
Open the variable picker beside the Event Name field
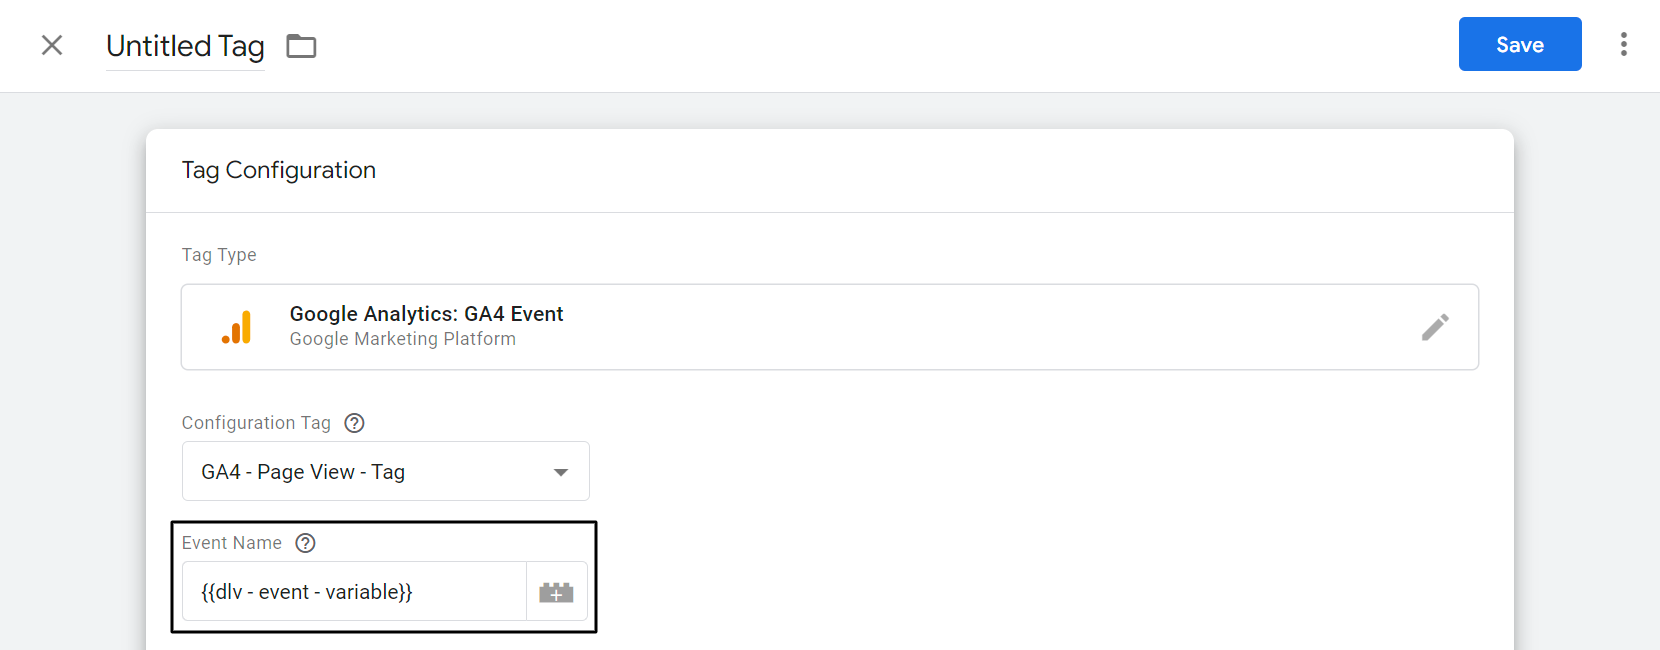point(556,591)
